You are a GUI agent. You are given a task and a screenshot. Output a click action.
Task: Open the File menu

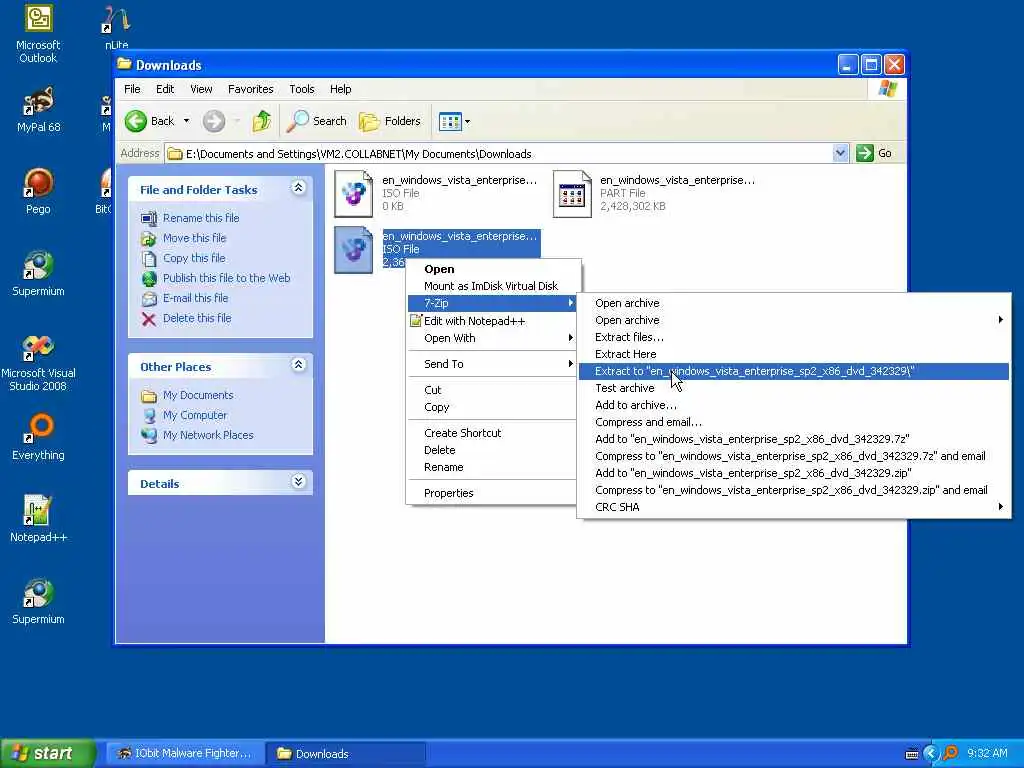click(x=132, y=89)
